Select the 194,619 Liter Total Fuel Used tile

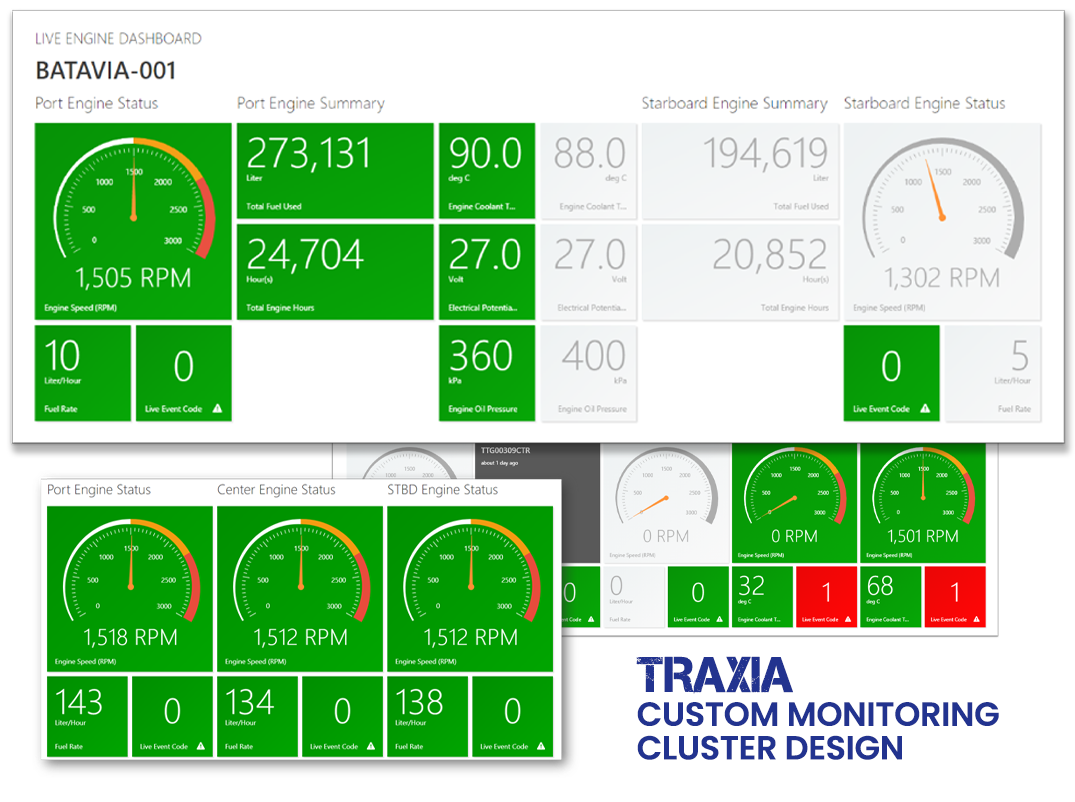tap(739, 170)
